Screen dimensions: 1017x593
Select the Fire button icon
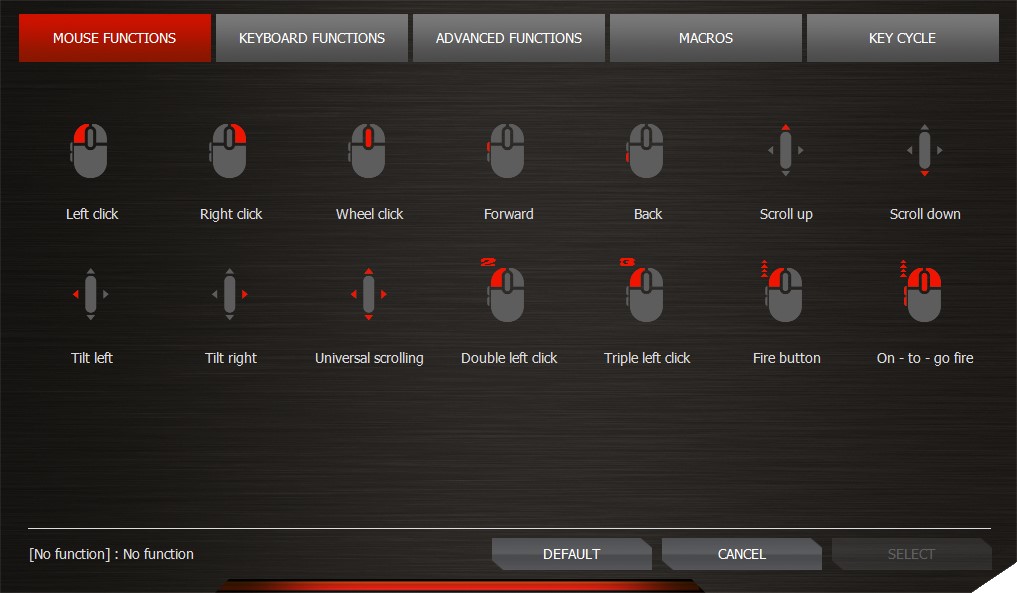coord(786,293)
